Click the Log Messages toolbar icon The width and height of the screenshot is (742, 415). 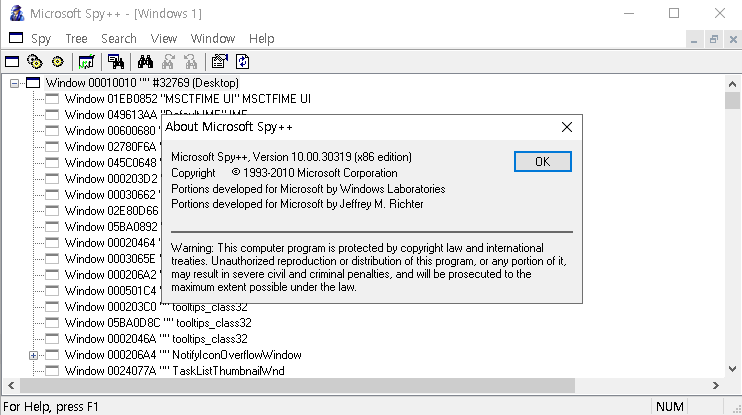point(86,62)
